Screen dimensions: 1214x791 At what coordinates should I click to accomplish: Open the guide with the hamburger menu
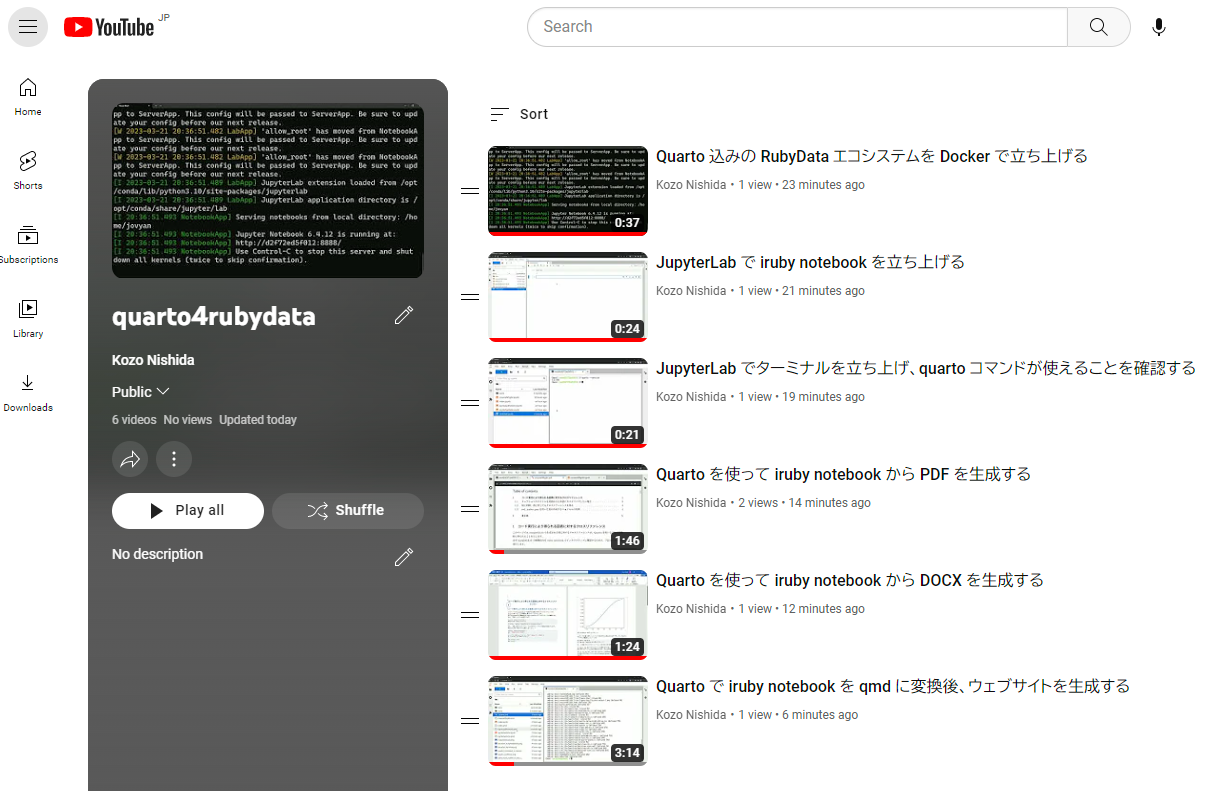[x=27, y=27]
